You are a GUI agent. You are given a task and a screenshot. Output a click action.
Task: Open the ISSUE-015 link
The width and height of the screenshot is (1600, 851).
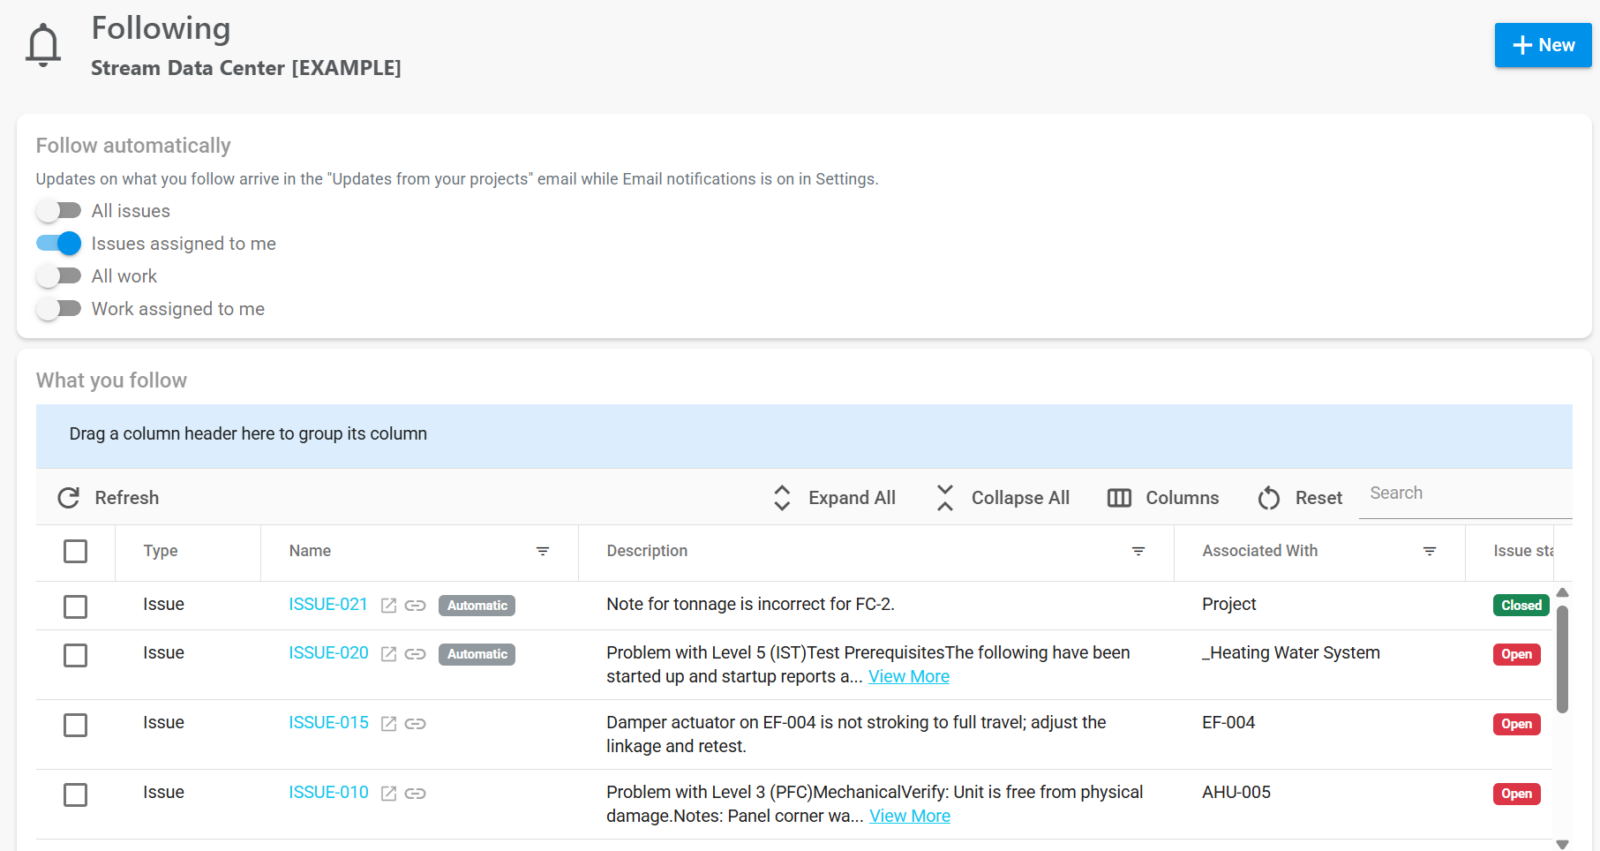click(328, 722)
